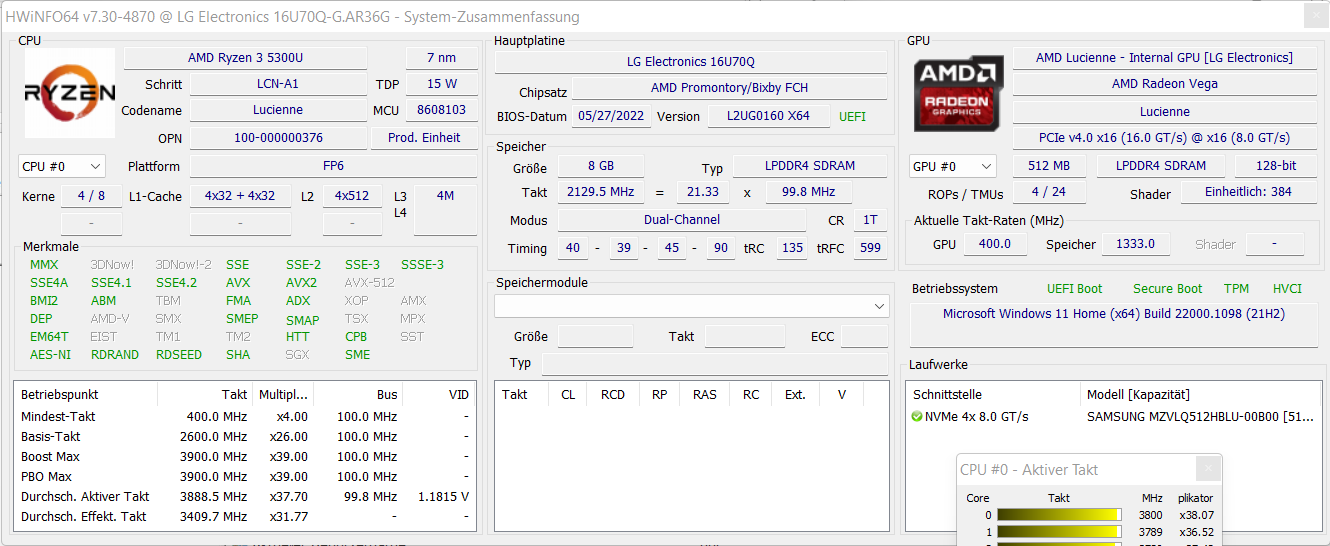Click the Ryzen CPU logo
The height and width of the screenshot is (546, 1330).
70,93
